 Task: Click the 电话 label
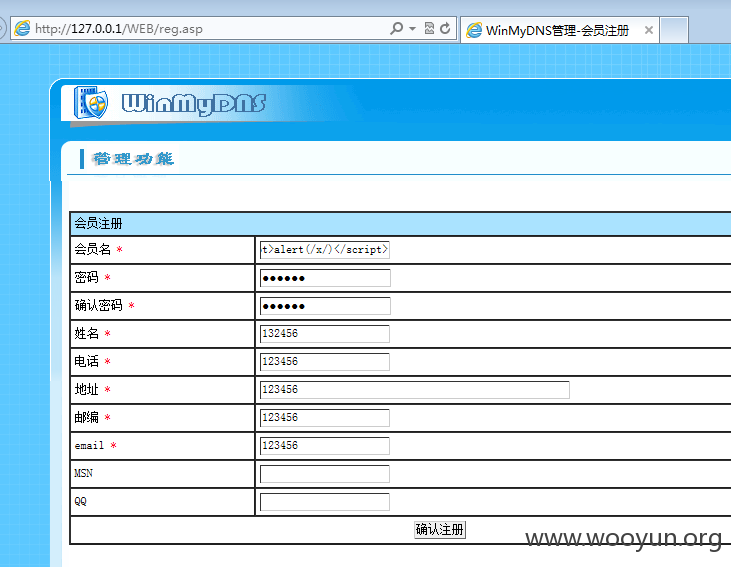86,361
